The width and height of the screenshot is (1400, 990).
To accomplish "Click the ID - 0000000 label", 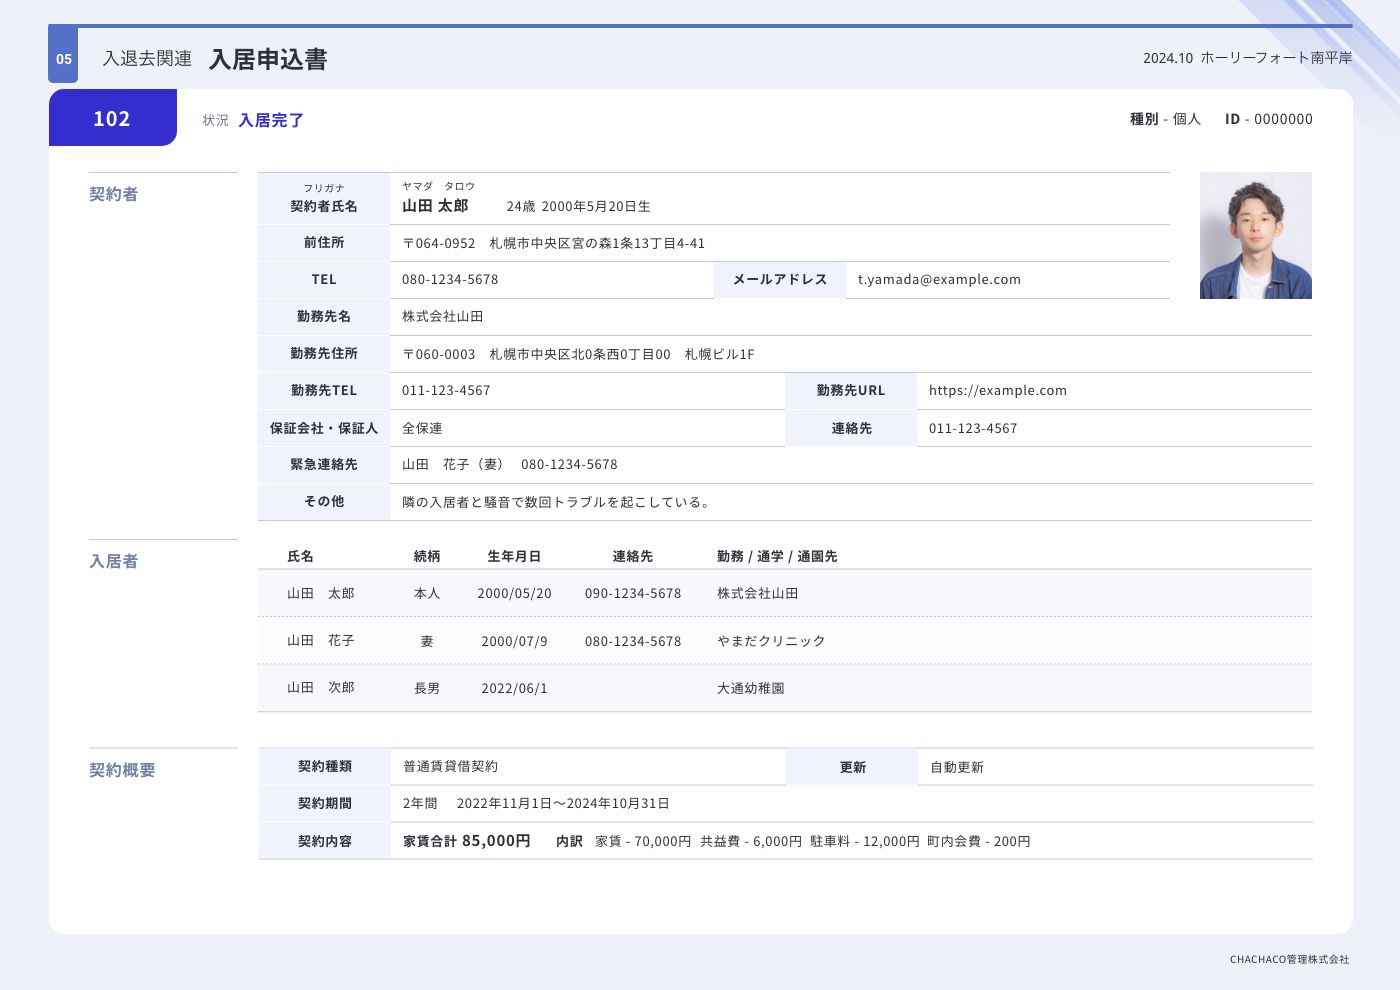I will 1268,119.
